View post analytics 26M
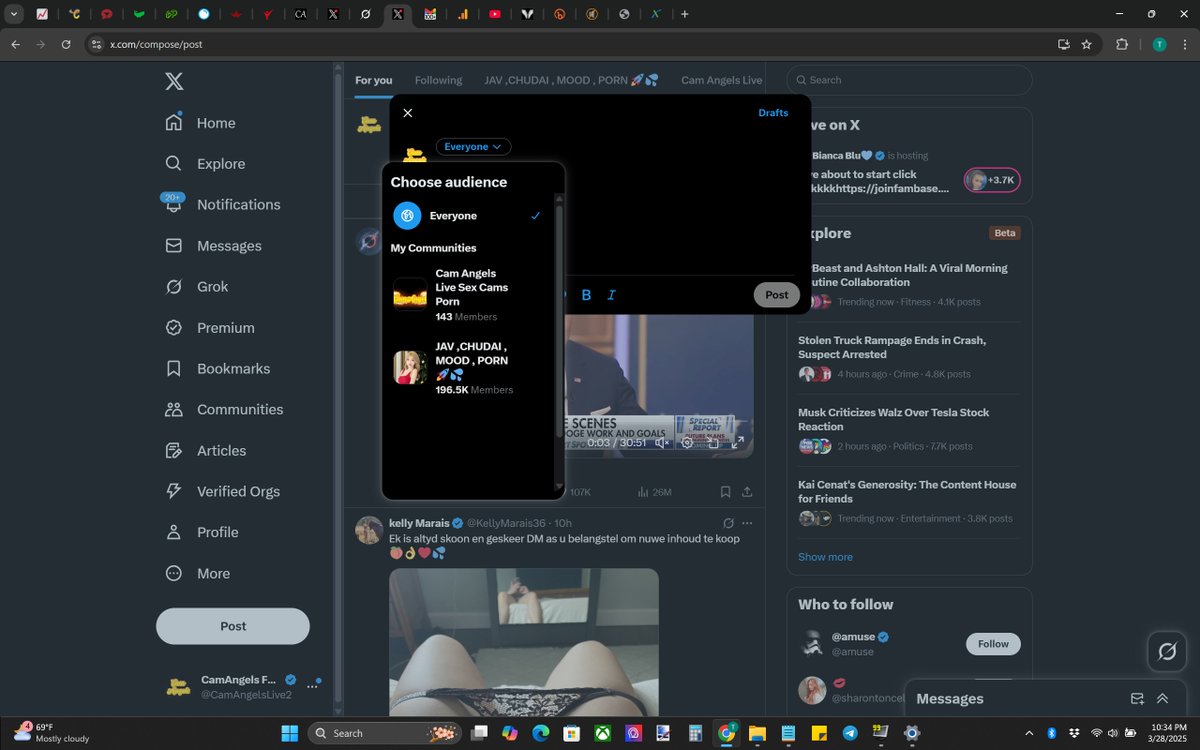This screenshot has width=1200, height=750. coord(654,492)
